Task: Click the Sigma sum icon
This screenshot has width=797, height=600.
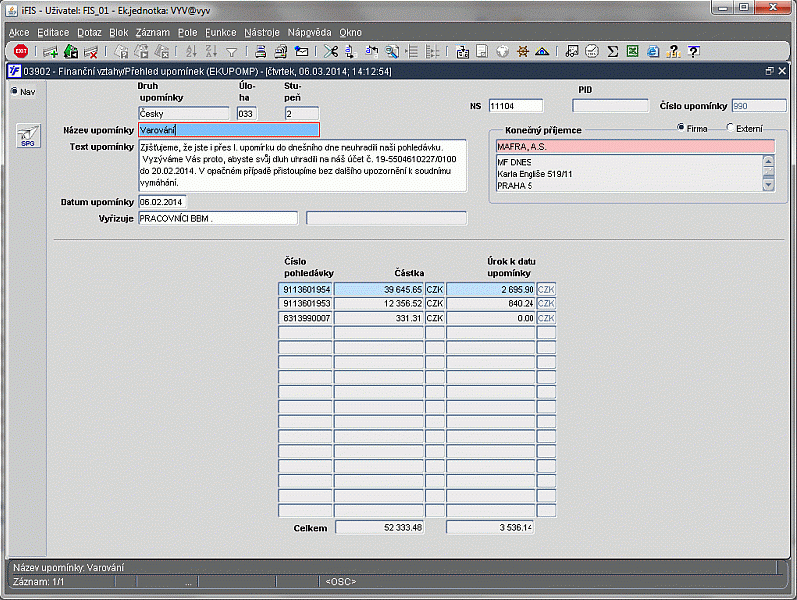Action: [x=612, y=51]
